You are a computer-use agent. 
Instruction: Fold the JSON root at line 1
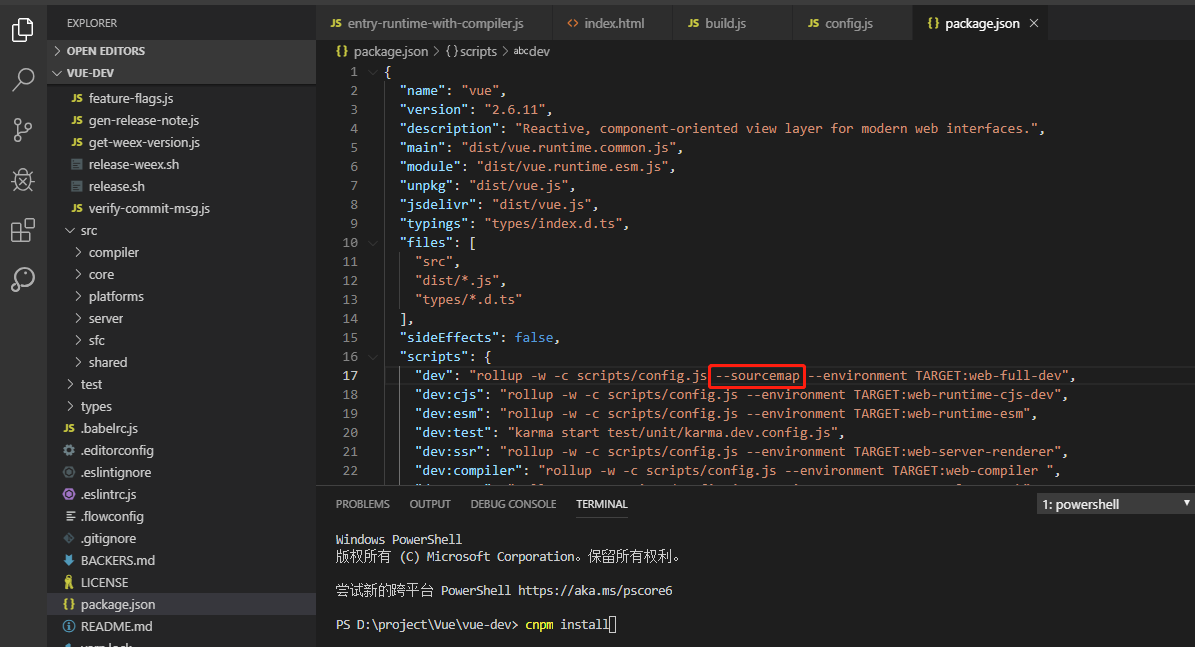373,72
